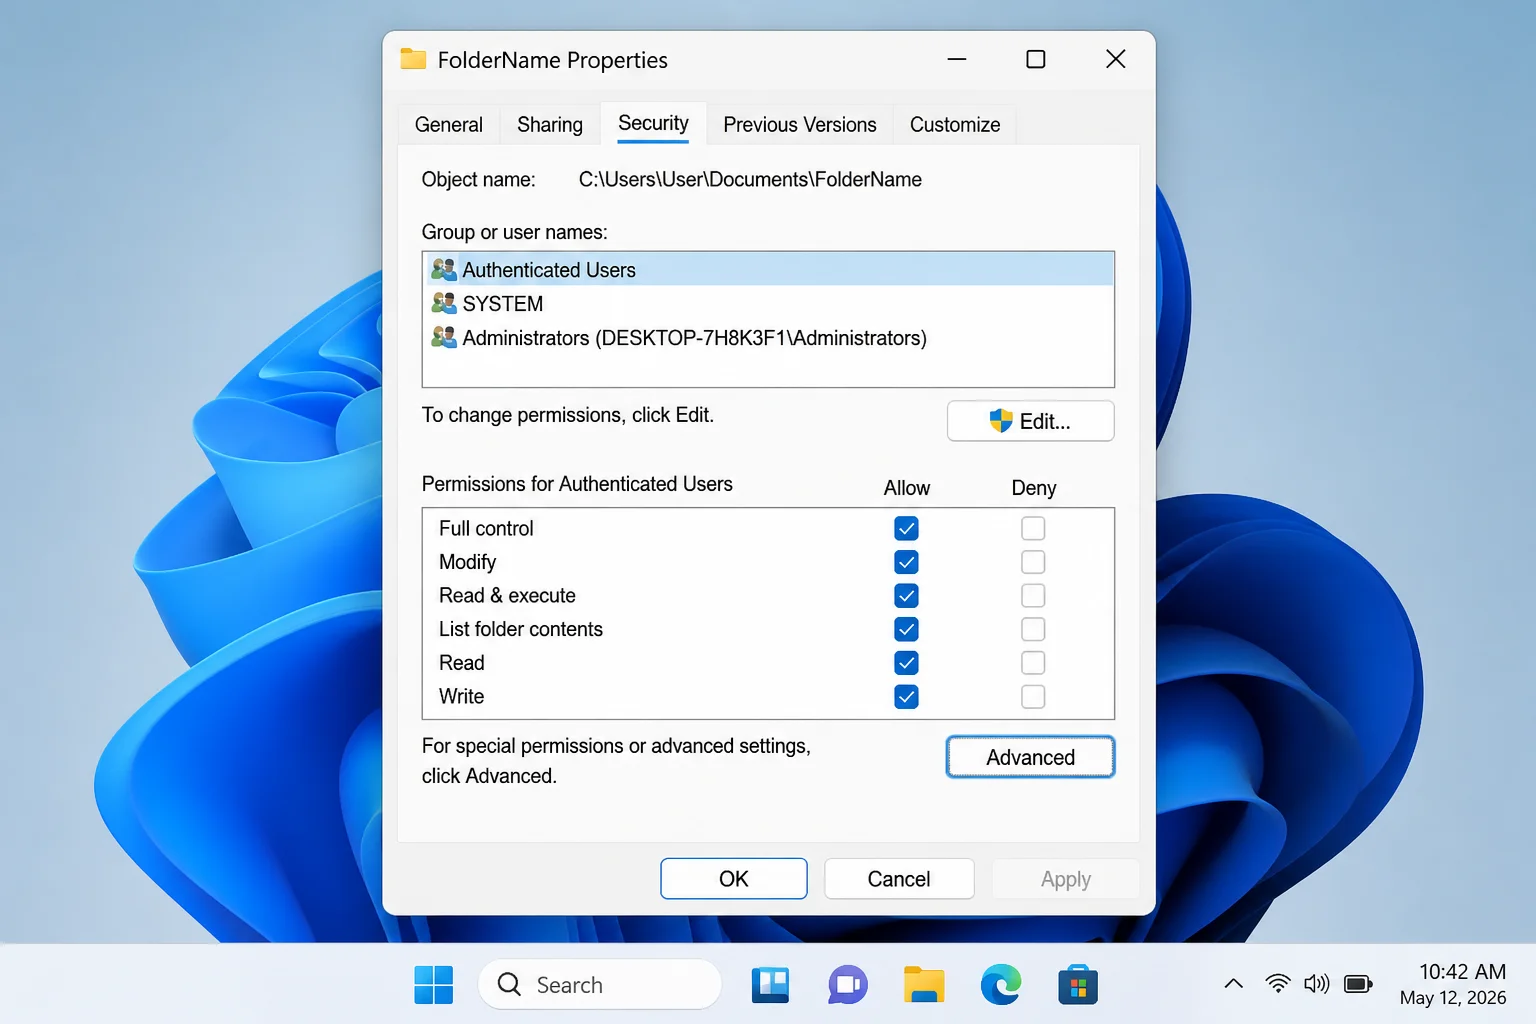Click the Edit... permissions button

click(1031, 421)
